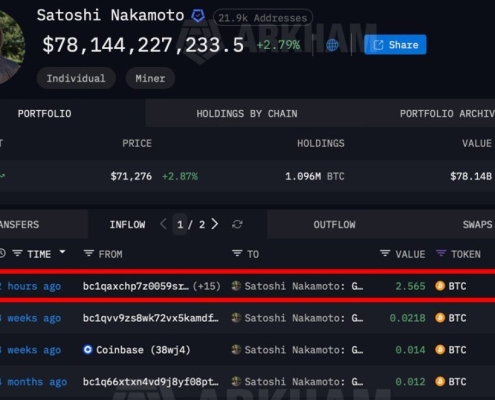Open the TO column filter
The height and width of the screenshot is (400, 495).
[237, 254]
